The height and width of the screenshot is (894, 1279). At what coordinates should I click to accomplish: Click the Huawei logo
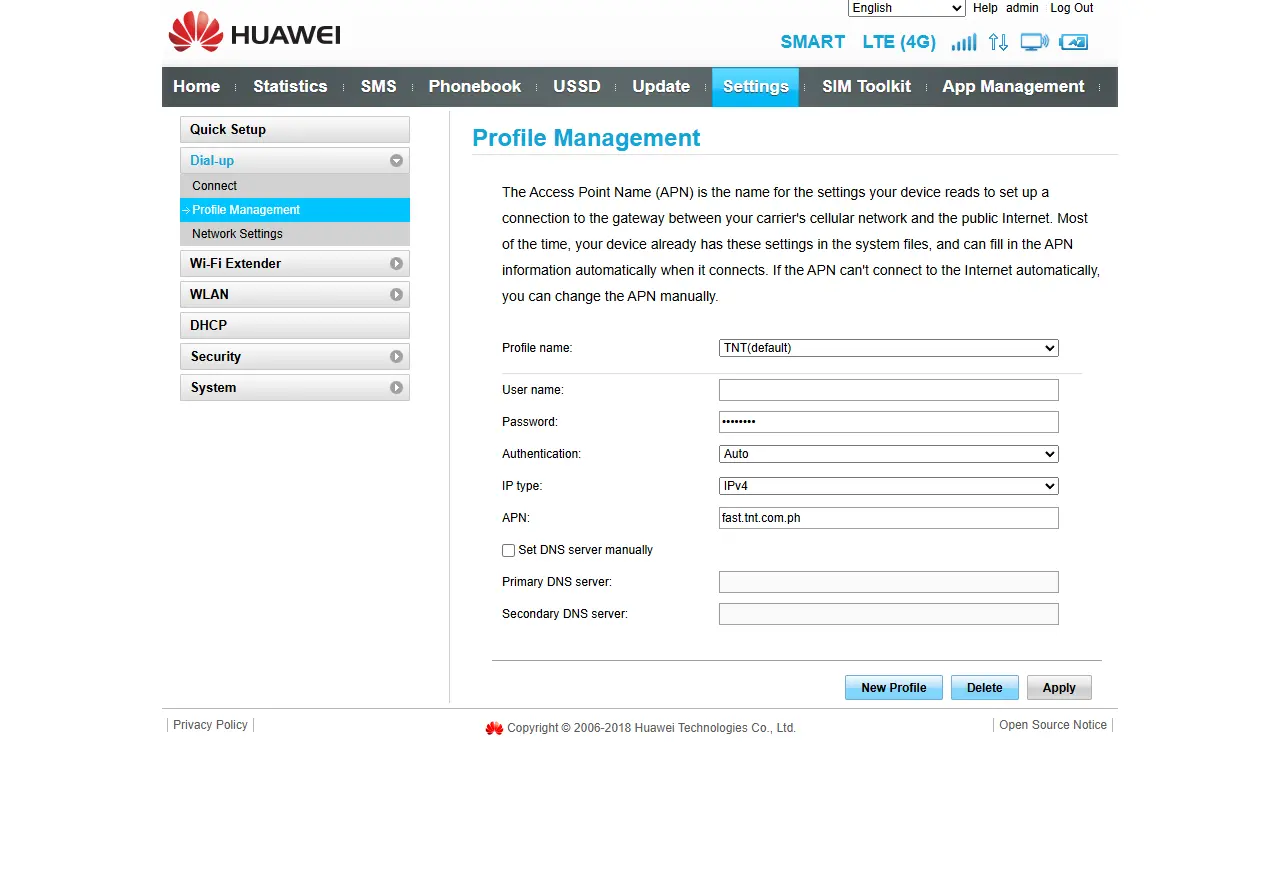255,32
